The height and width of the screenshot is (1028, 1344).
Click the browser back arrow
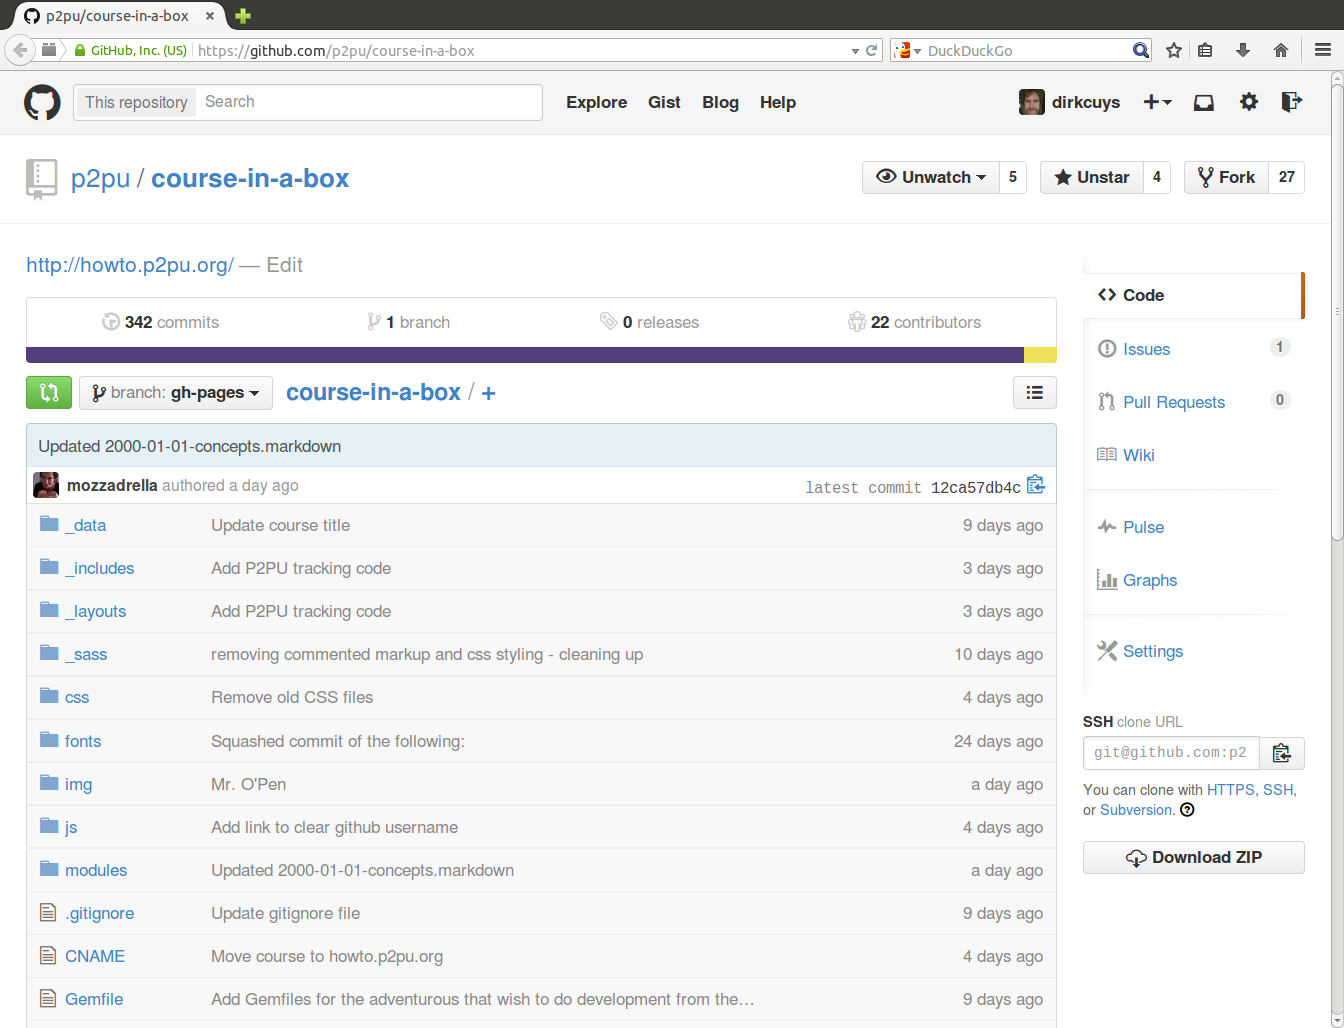click(19, 50)
